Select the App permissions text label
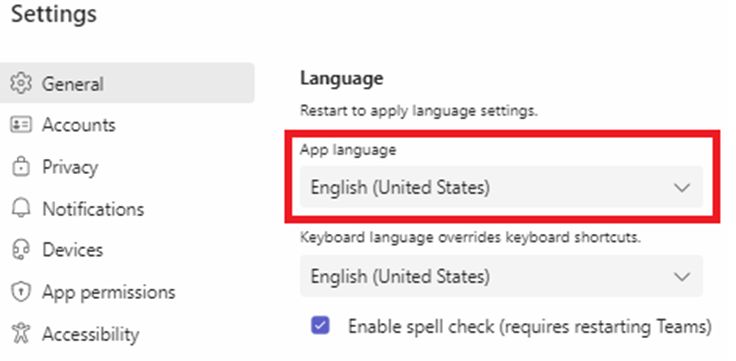 point(109,292)
